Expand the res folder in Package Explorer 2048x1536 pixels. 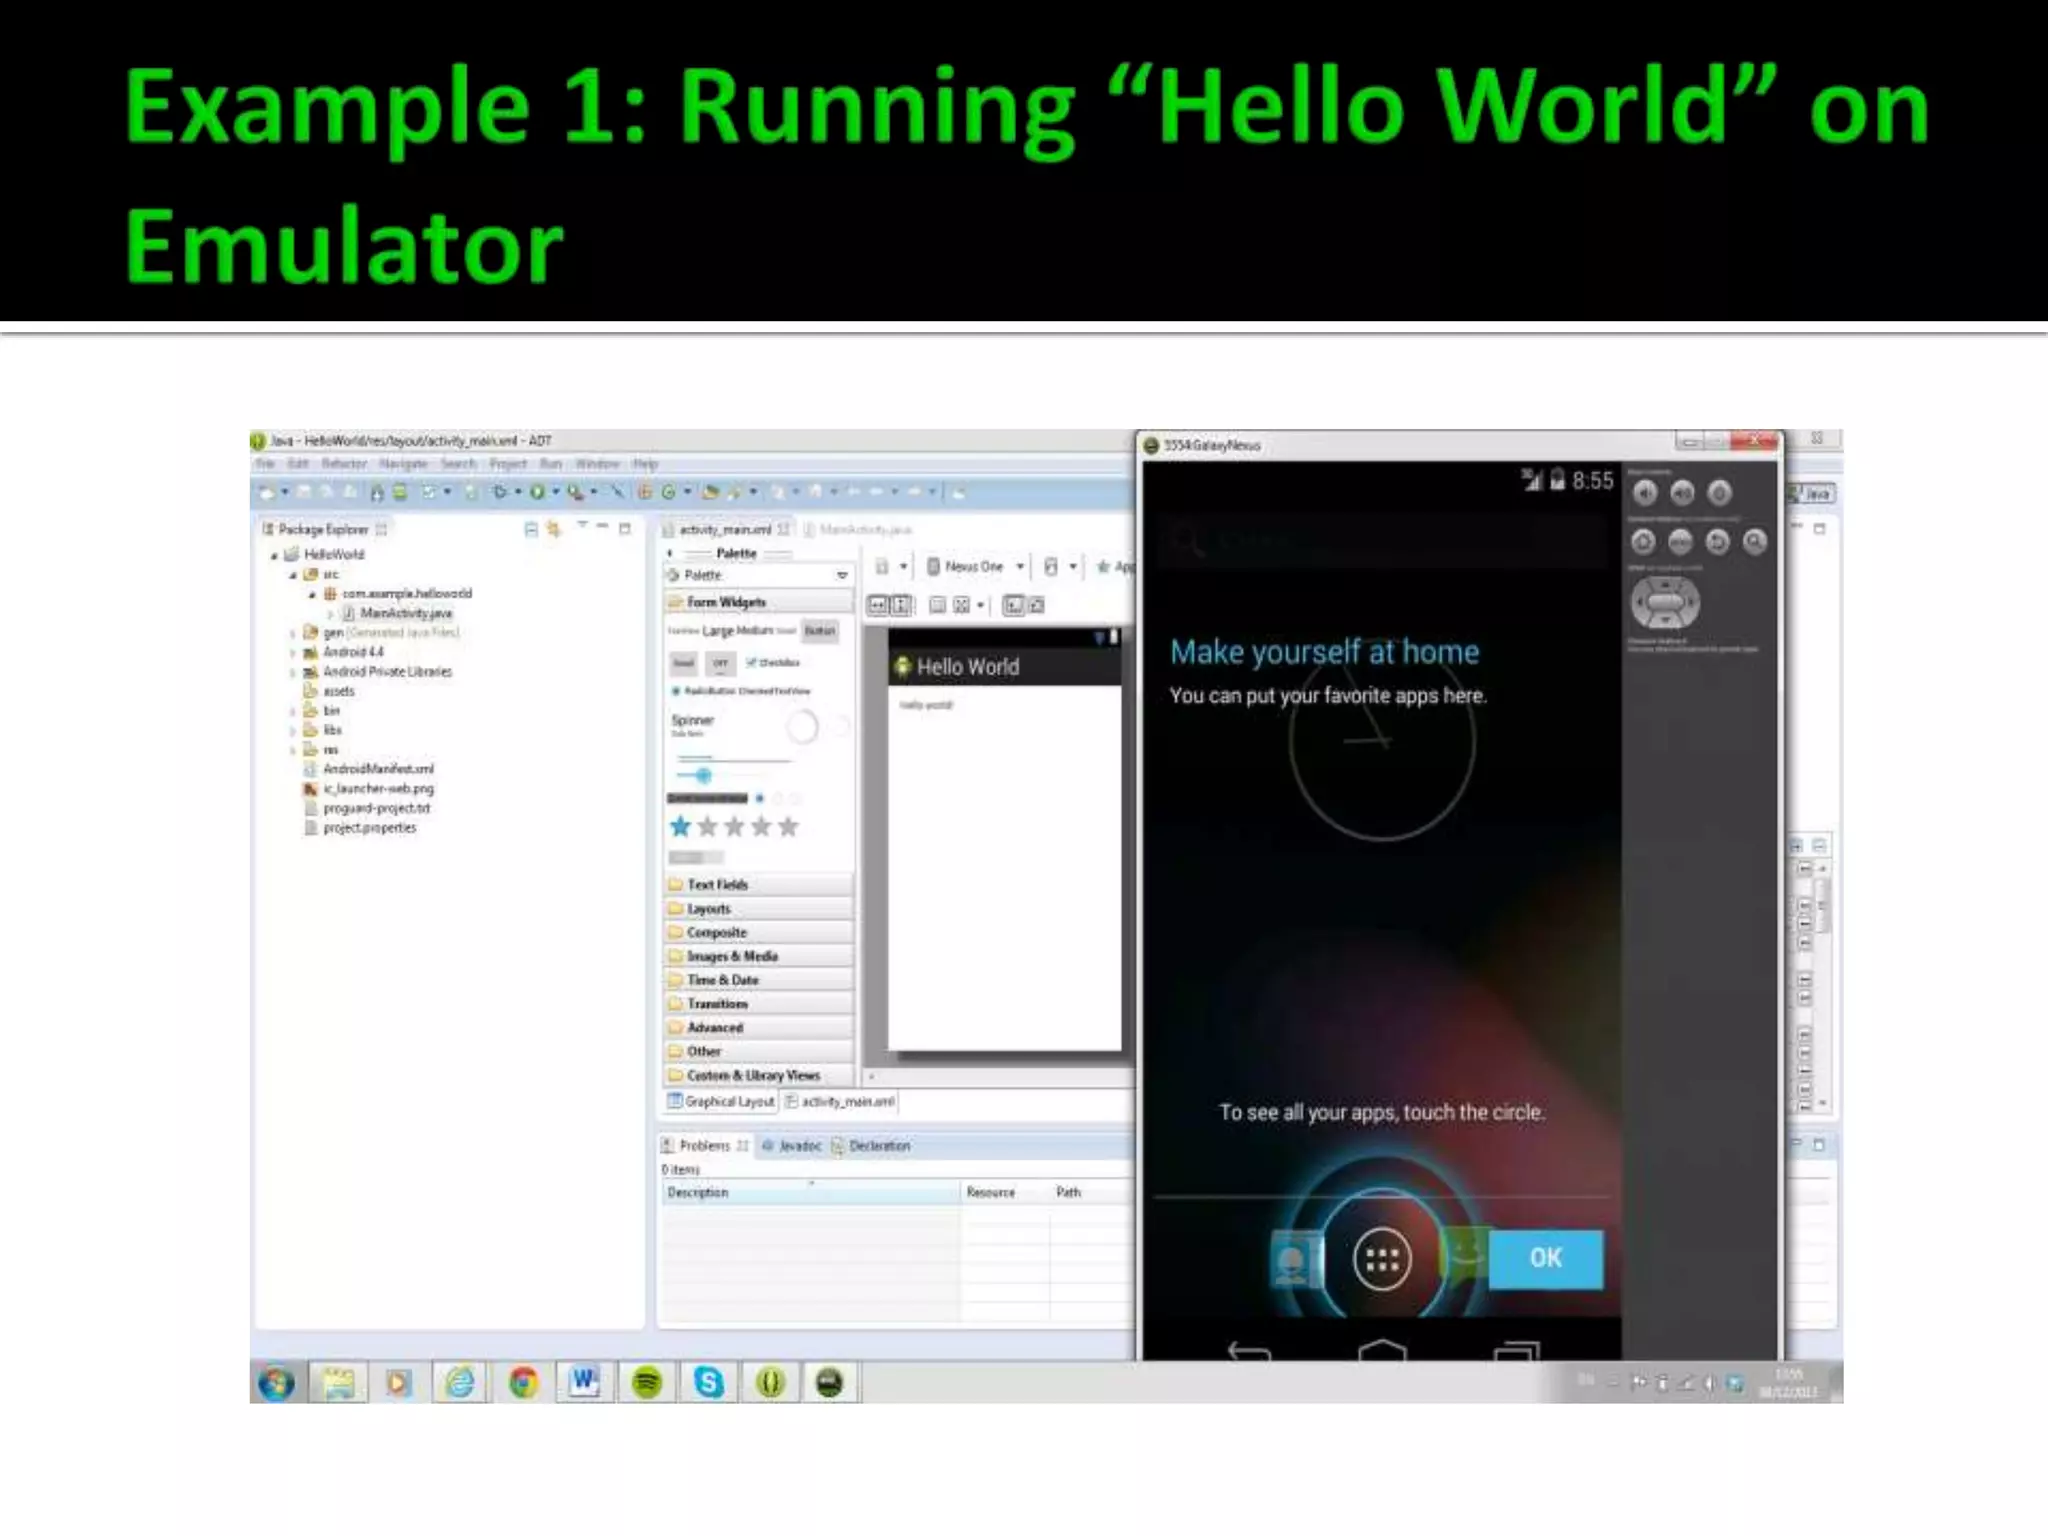pos(294,750)
